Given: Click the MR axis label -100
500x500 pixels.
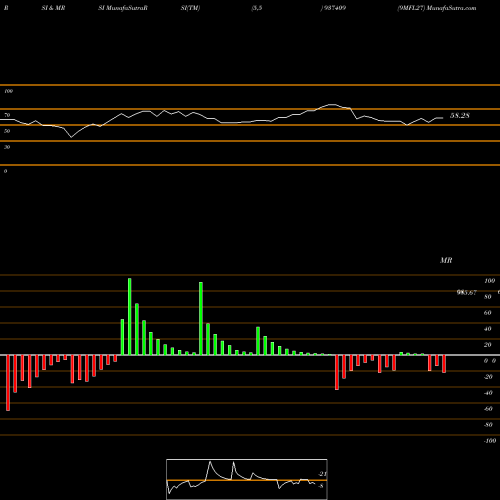Looking at the screenshot, I should [x=490, y=441].
